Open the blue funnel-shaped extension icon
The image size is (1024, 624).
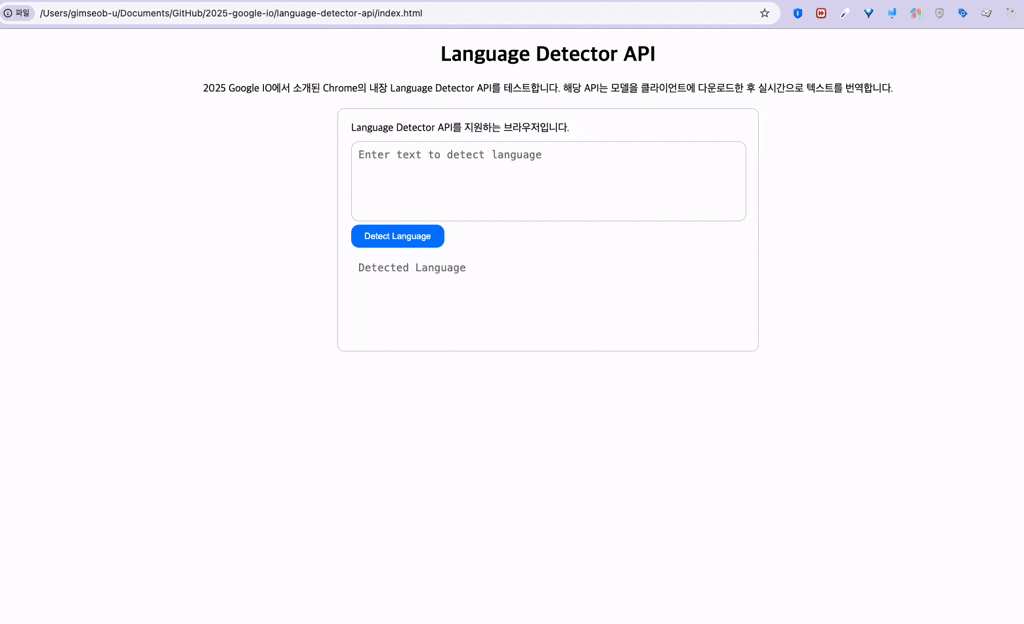coord(868,13)
